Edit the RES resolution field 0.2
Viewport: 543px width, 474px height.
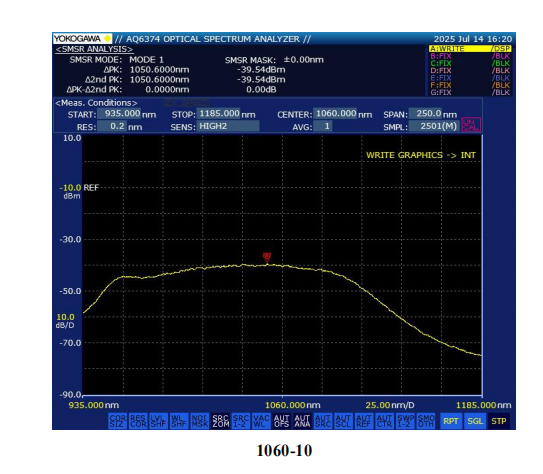click(x=112, y=126)
